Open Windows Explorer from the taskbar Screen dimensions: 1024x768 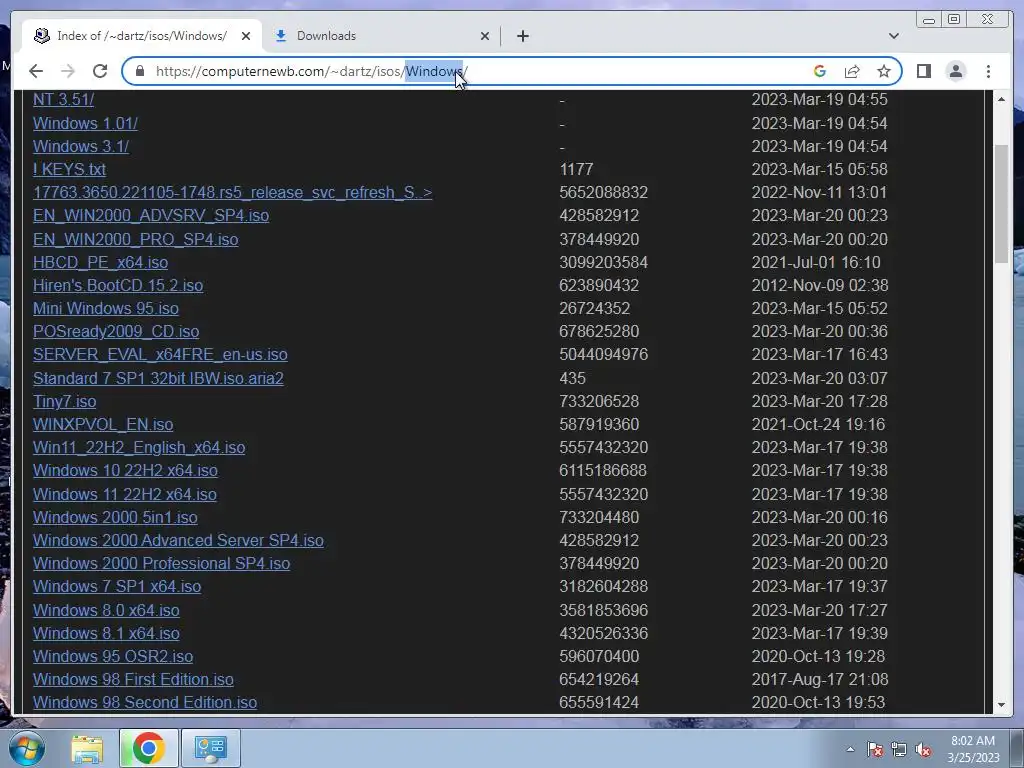[x=87, y=748]
